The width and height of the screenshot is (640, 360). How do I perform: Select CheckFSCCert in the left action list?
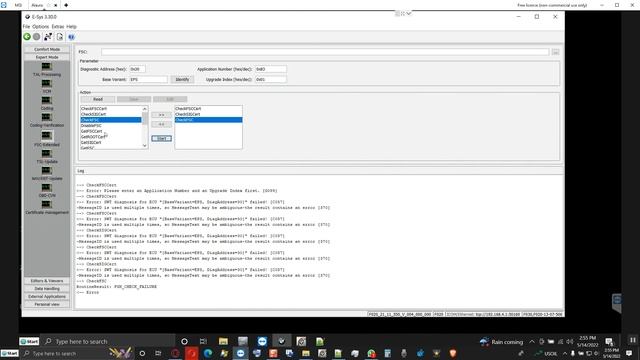(x=111, y=109)
